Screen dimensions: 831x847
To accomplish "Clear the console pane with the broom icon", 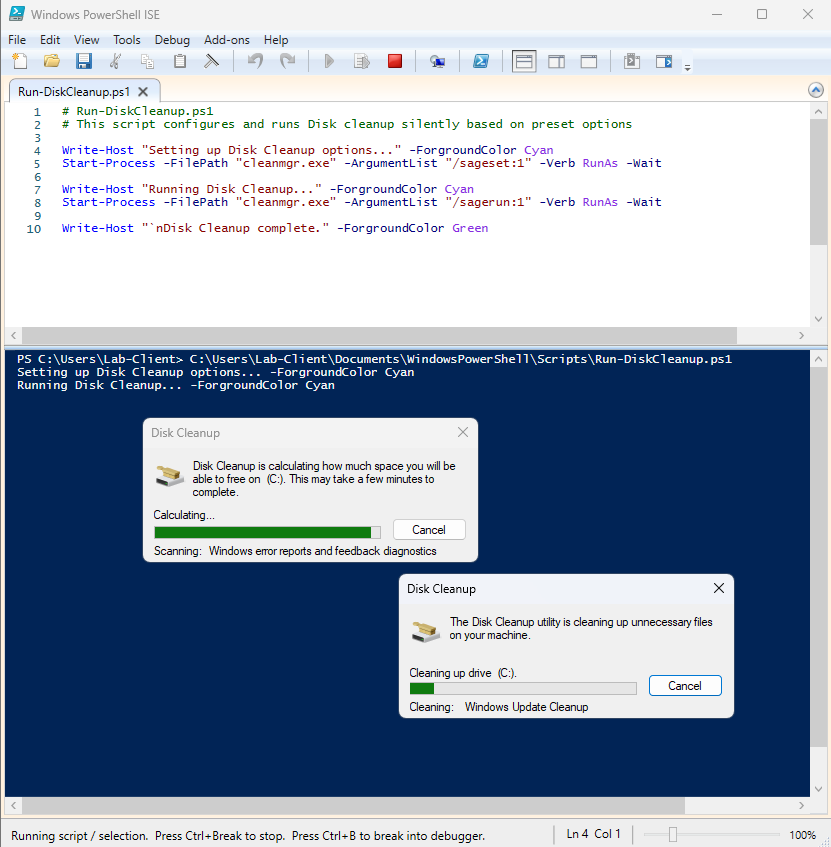I will click(212, 61).
